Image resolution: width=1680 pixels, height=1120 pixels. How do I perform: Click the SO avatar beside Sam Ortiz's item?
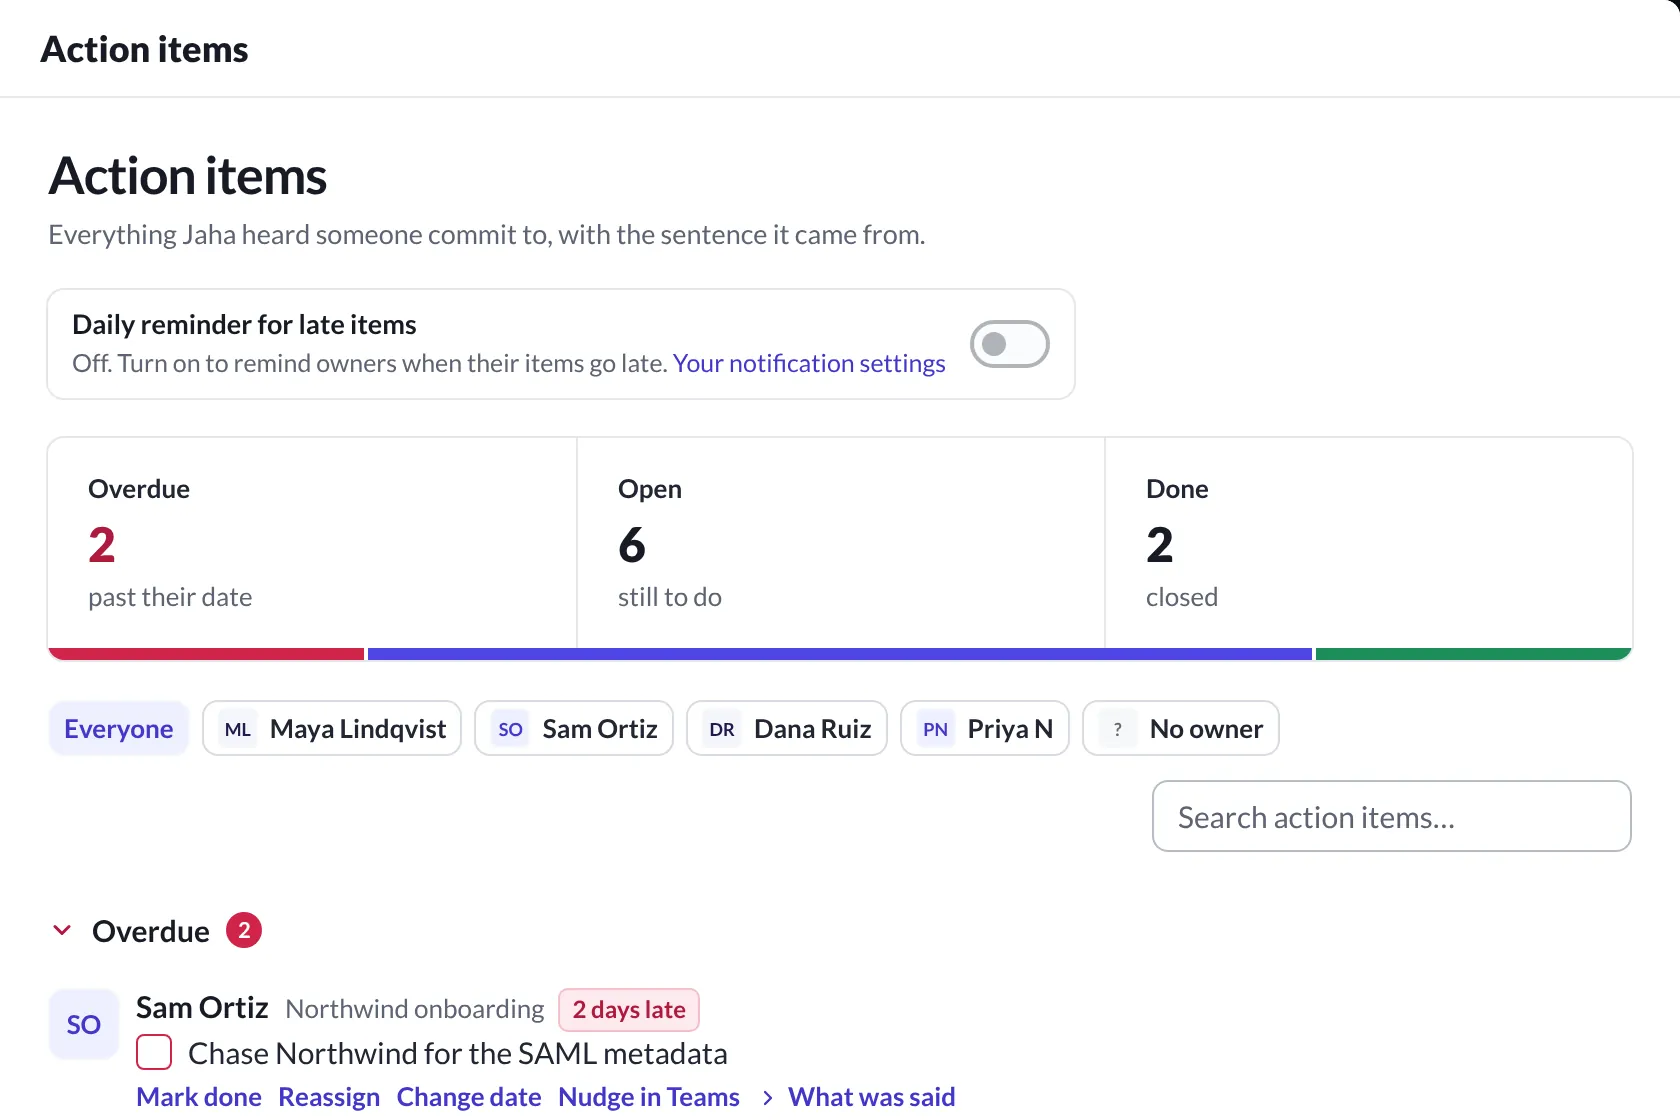(84, 1024)
